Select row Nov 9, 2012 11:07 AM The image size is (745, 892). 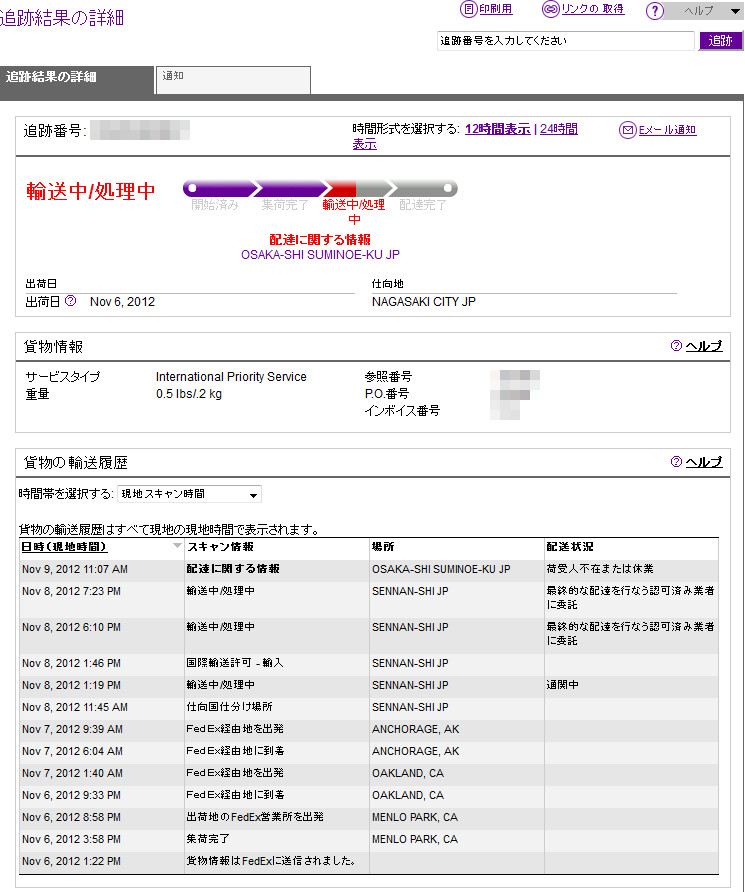[369, 569]
